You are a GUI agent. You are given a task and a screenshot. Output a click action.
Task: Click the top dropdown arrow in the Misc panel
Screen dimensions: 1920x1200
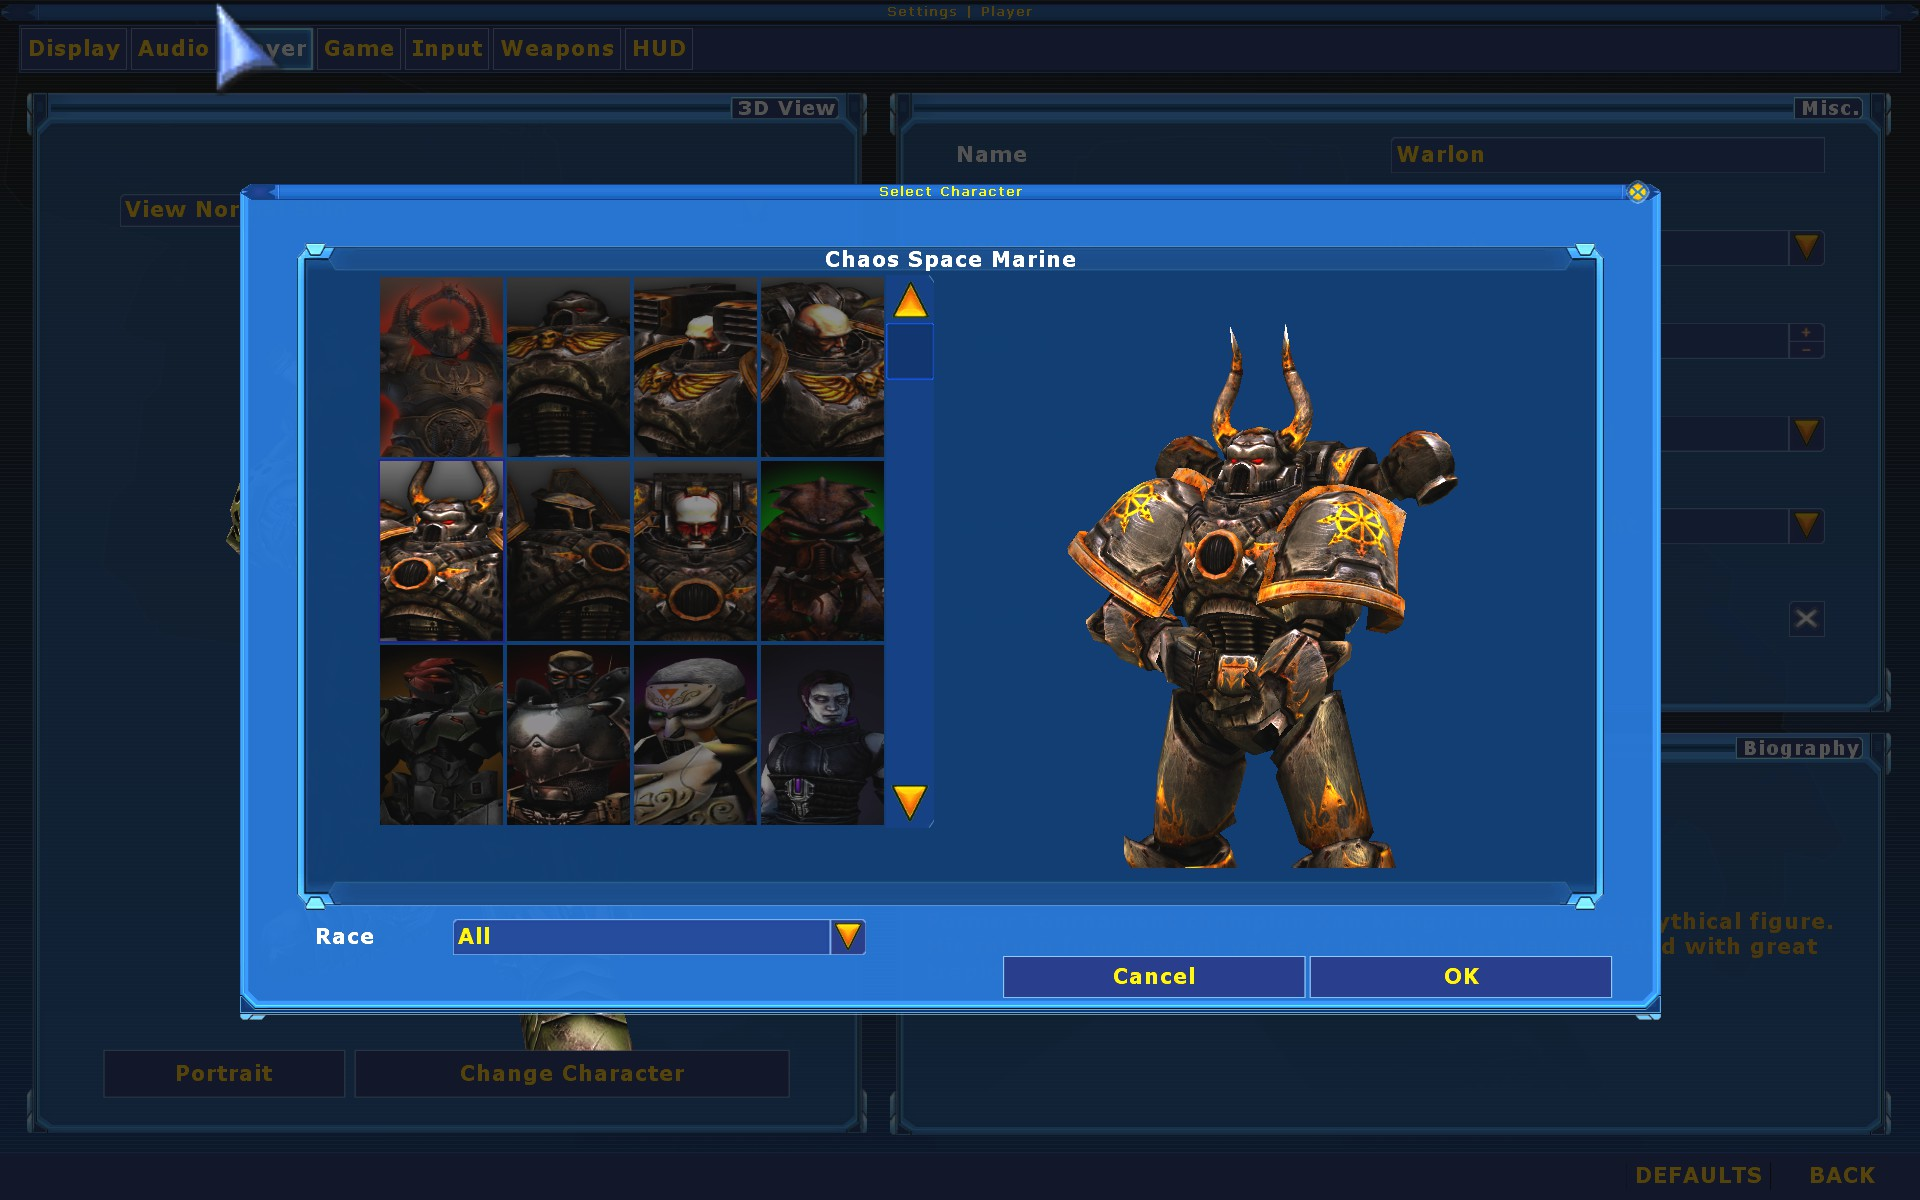(1806, 247)
